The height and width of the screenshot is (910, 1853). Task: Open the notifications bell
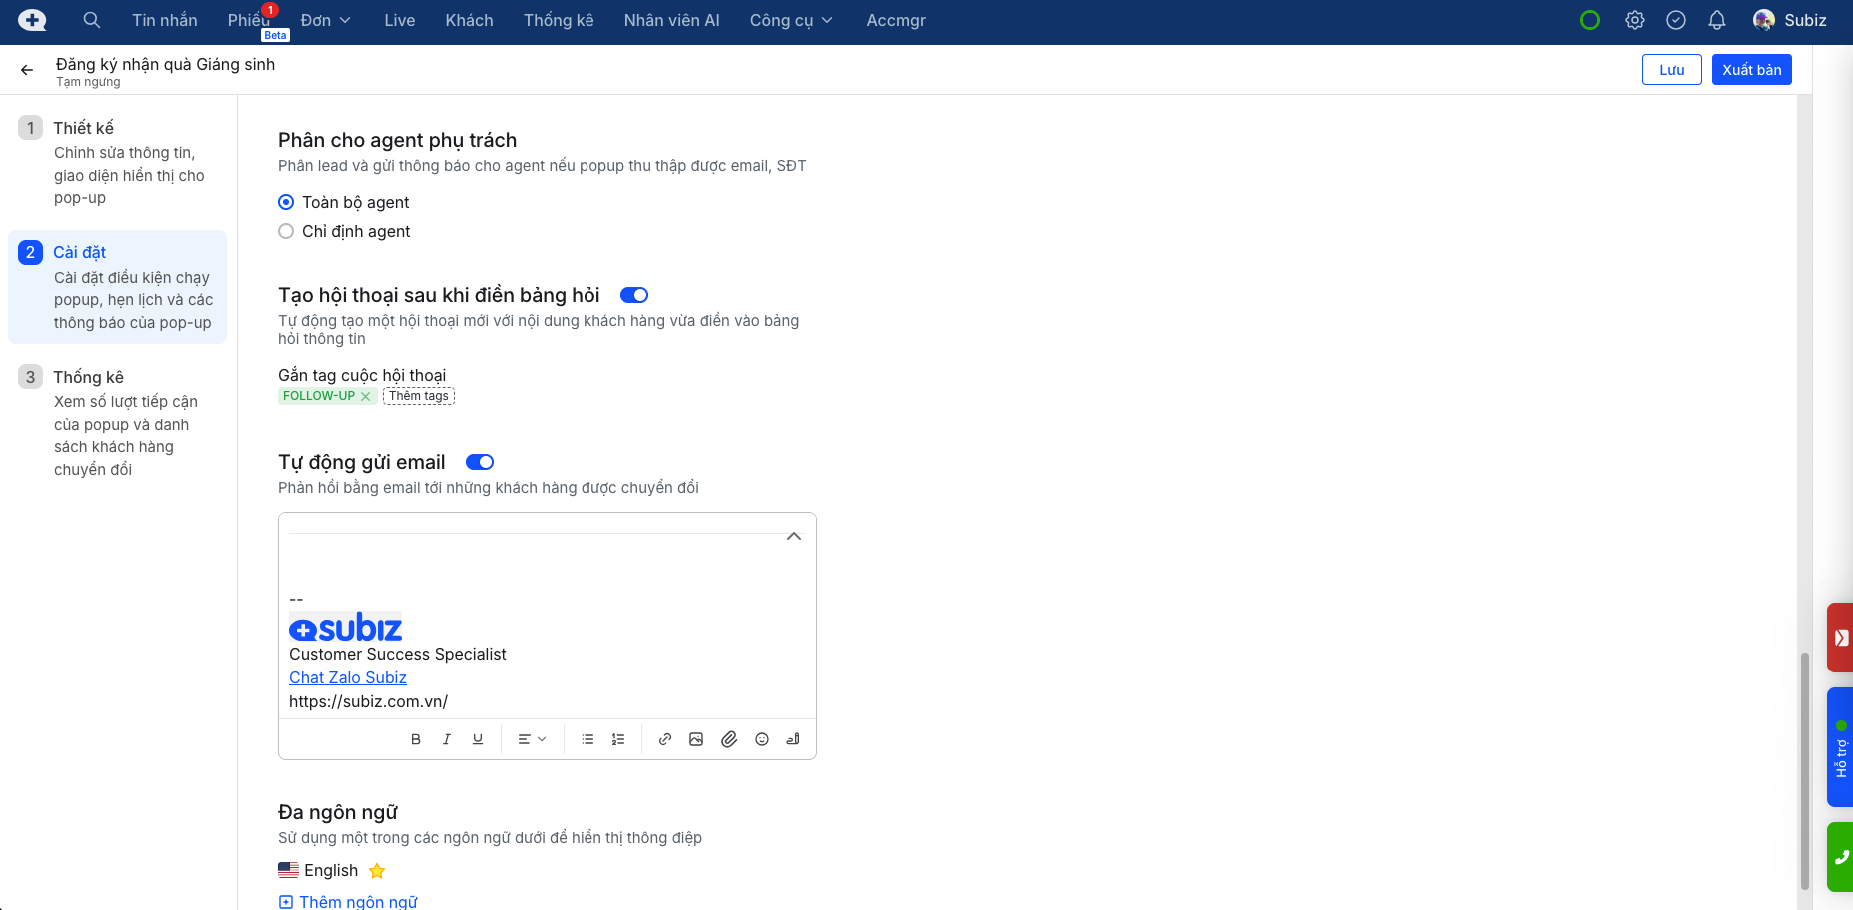(x=1717, y=20)
